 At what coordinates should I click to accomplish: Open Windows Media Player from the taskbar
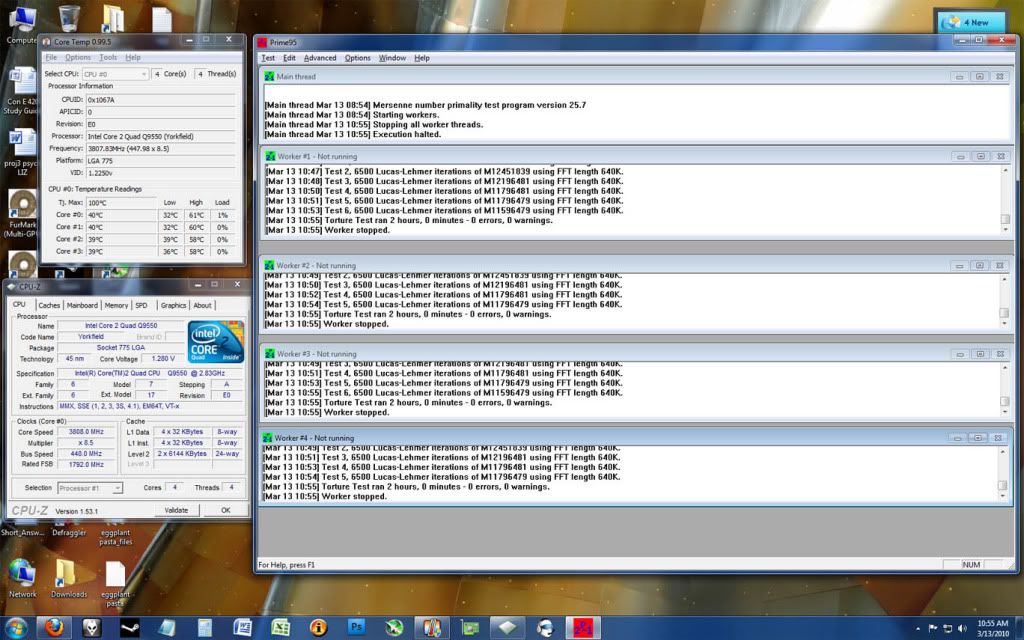pos(545,627)
